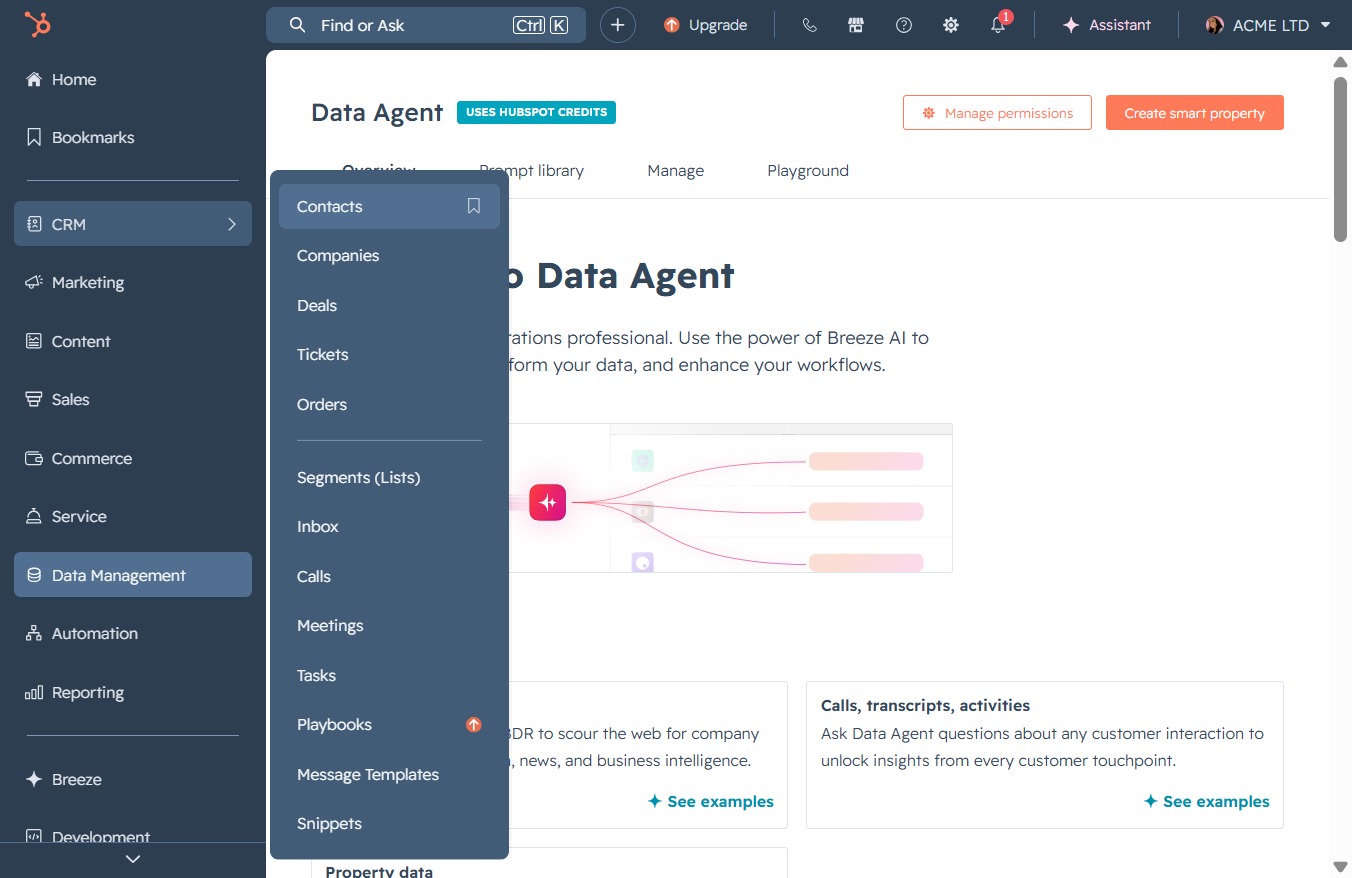1352x878 pixels.
Task: Click the Sales icon in sidebar
Action: 34,399
